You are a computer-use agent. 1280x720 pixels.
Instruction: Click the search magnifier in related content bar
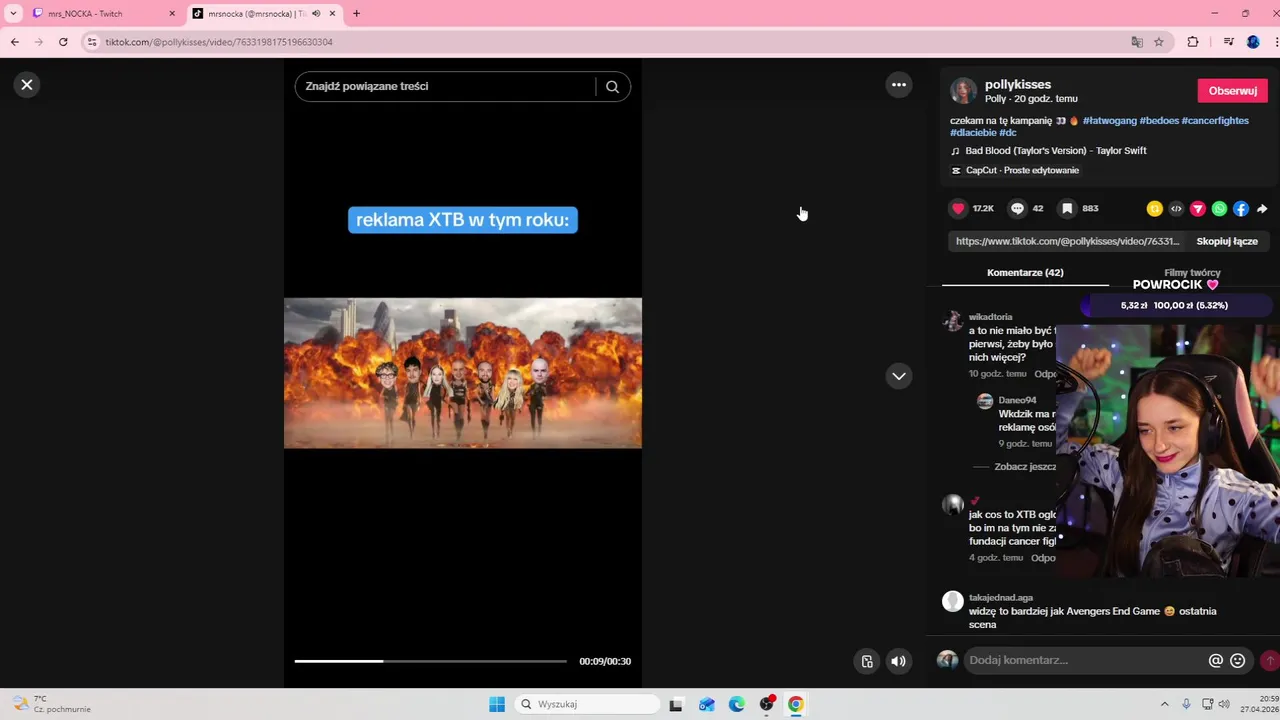pyautogui.click(x=612, y=87)
